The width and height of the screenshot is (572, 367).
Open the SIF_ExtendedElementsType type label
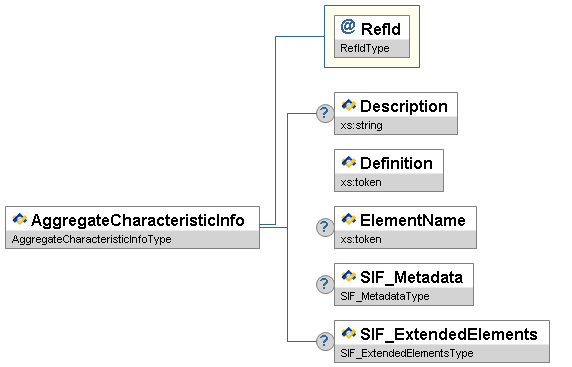tap(406, 353)
